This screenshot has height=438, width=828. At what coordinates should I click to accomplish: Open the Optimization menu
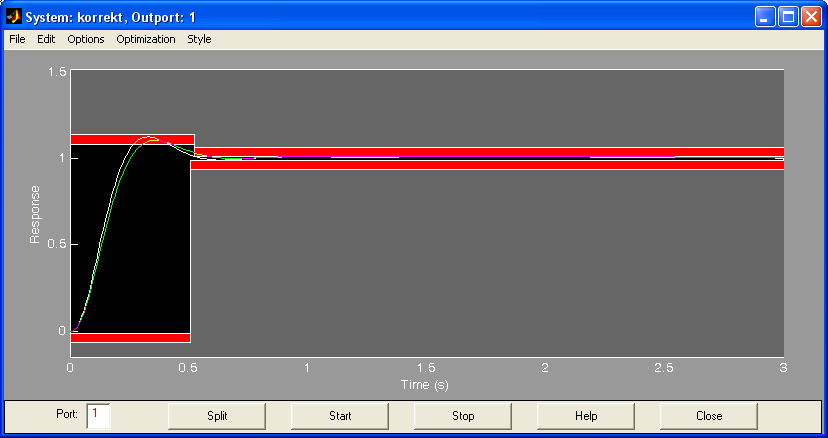pos(146,39)
